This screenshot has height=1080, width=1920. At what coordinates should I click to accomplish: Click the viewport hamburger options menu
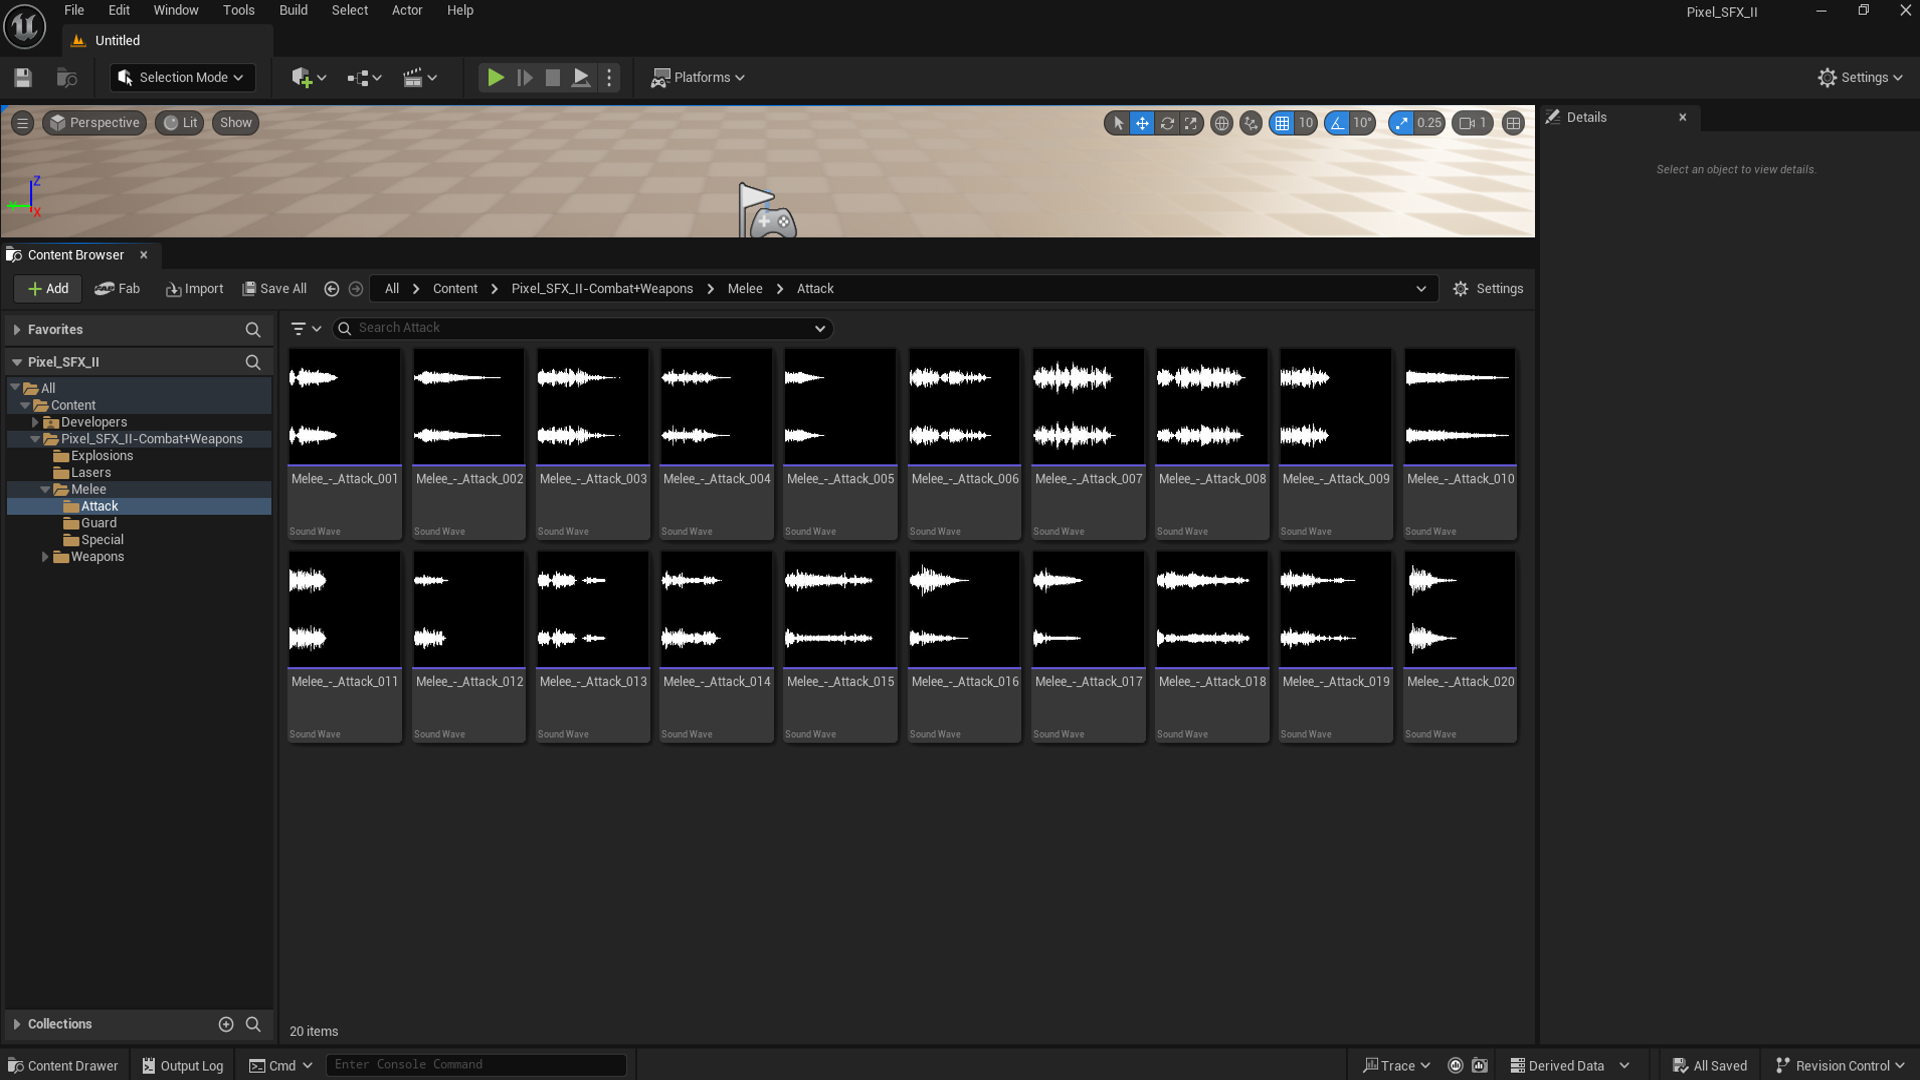[22, 123]
